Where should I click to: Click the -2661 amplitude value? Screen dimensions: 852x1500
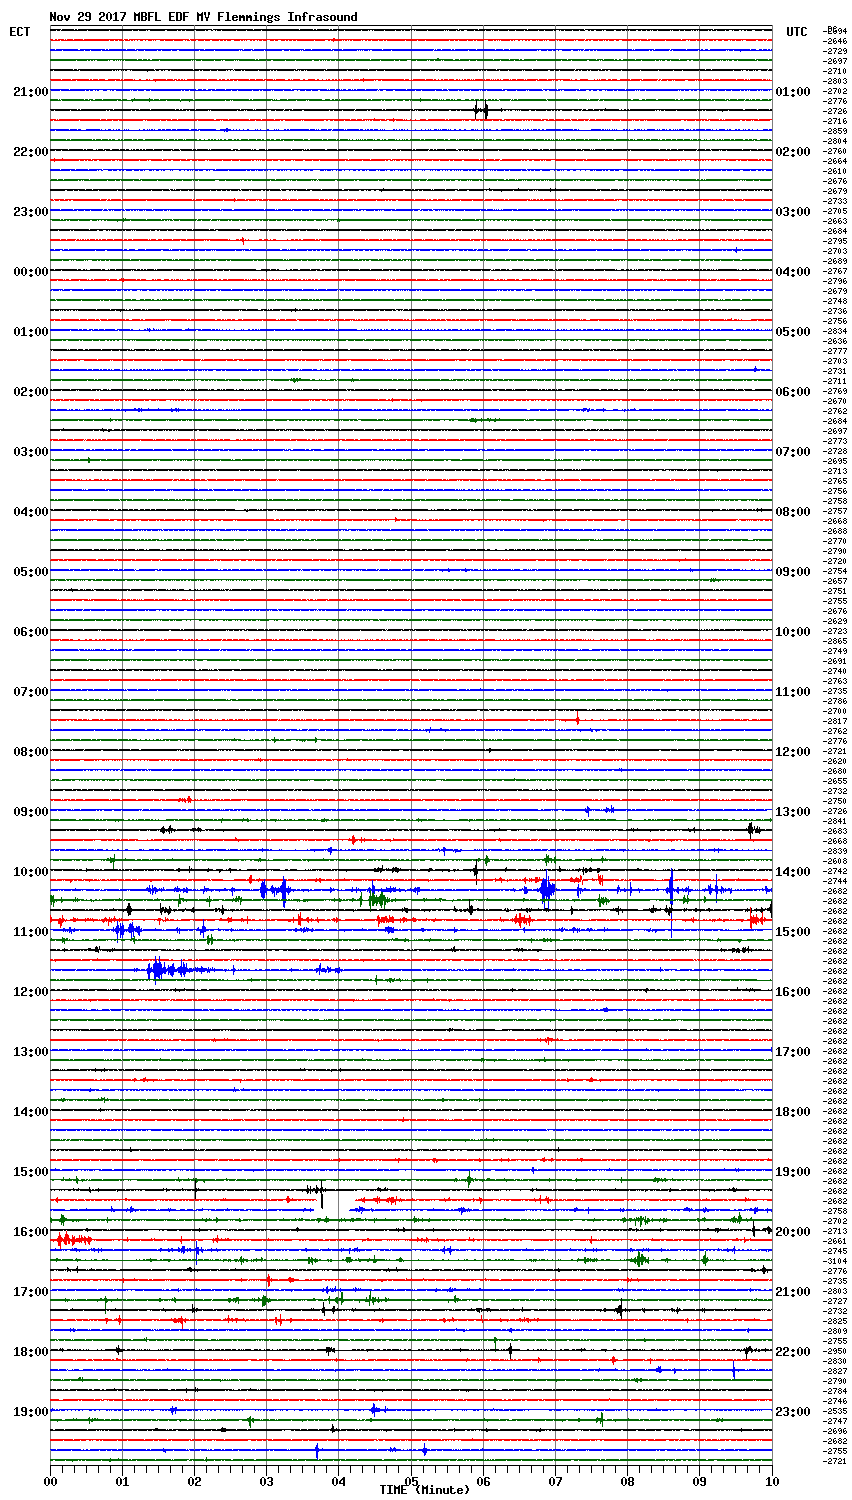coord(835,1241)
